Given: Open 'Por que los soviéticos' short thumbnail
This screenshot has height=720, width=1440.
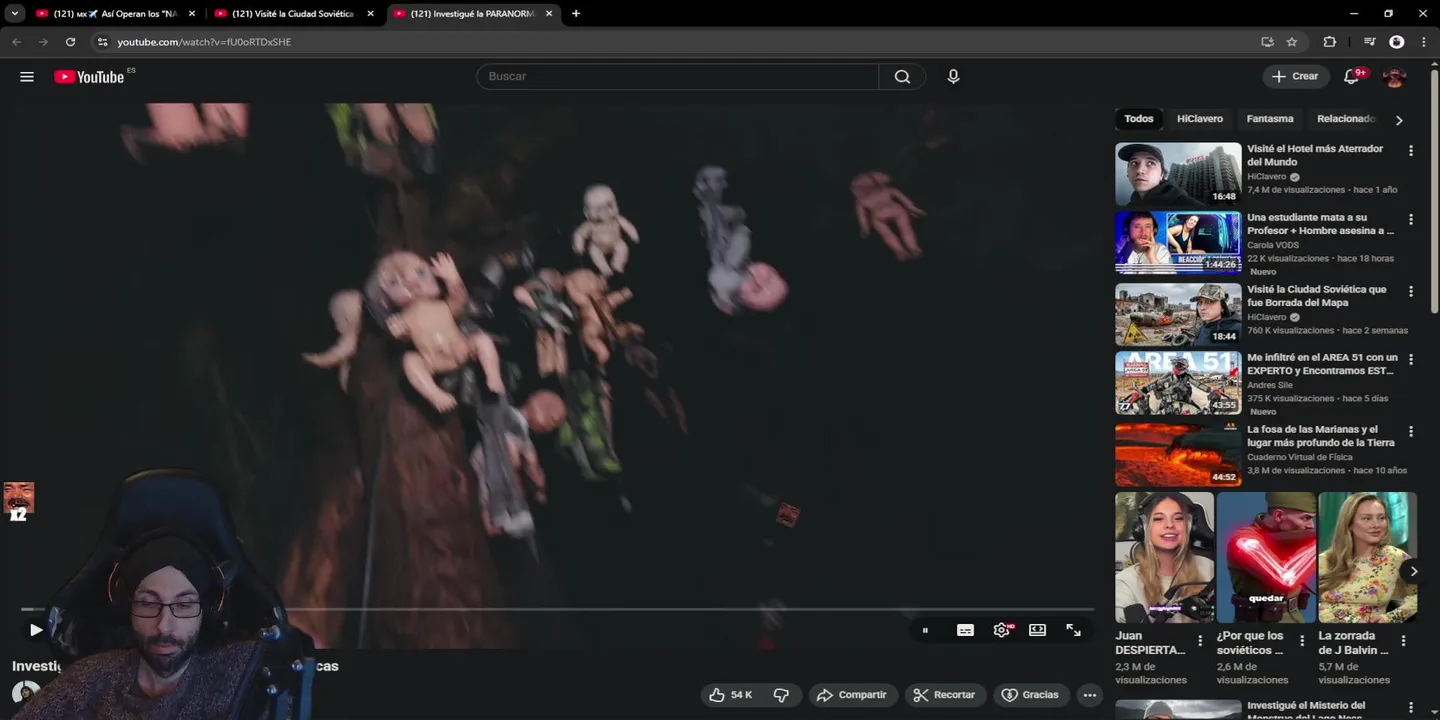Looking at the screenshot, I should coord(1267,558).
